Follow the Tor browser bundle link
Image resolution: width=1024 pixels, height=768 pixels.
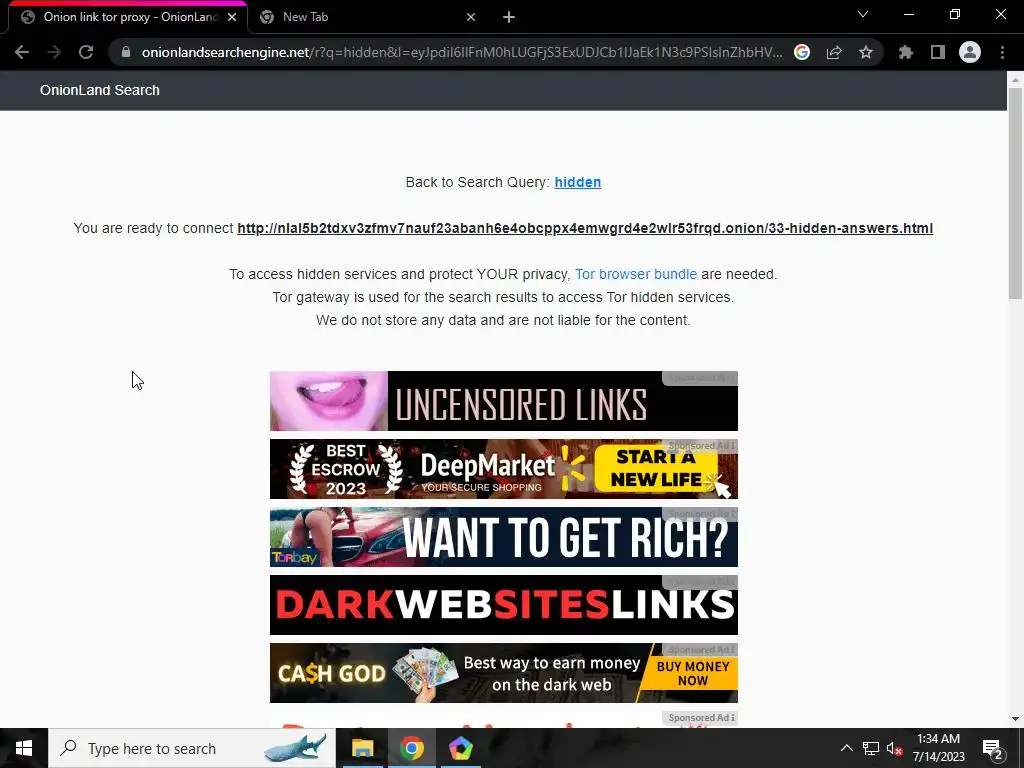(635, 274)
